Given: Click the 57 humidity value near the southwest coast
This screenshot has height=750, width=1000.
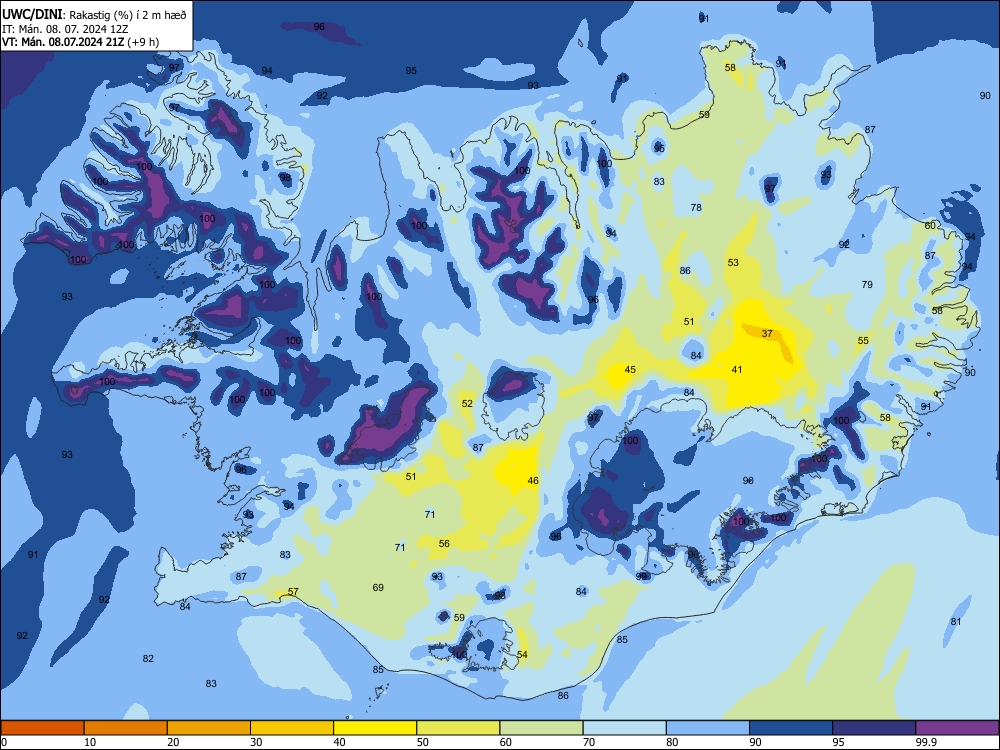Looking at the screenshot, I should click(293, 591).
